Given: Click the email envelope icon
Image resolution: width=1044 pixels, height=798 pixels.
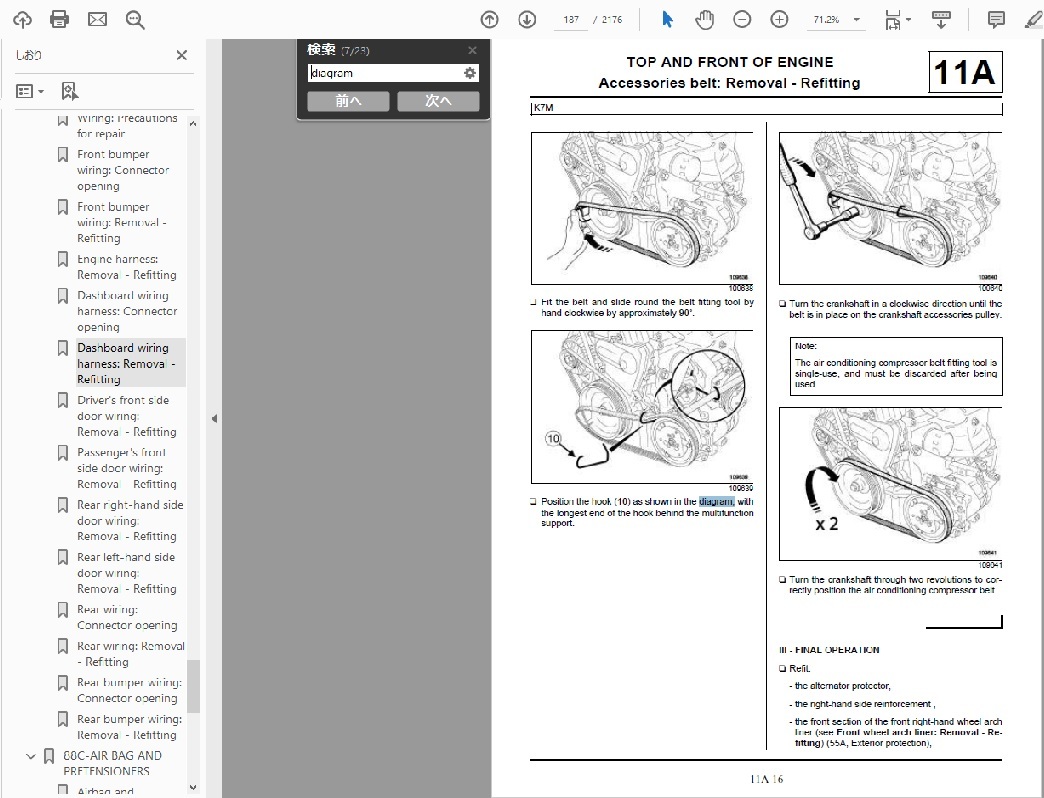Looking at the screenshot, I should 97,19.
